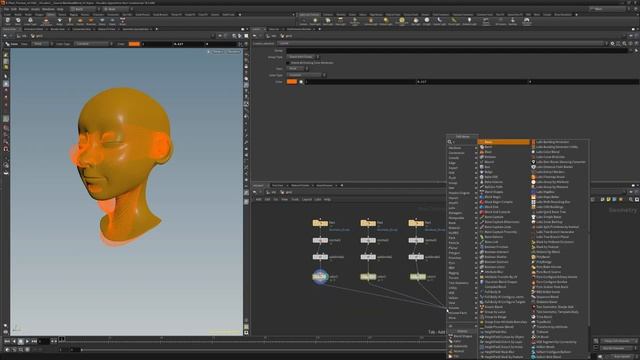Jump to the first frame
This screenshot has width=640, height=360.
click(x=7, y=341)
